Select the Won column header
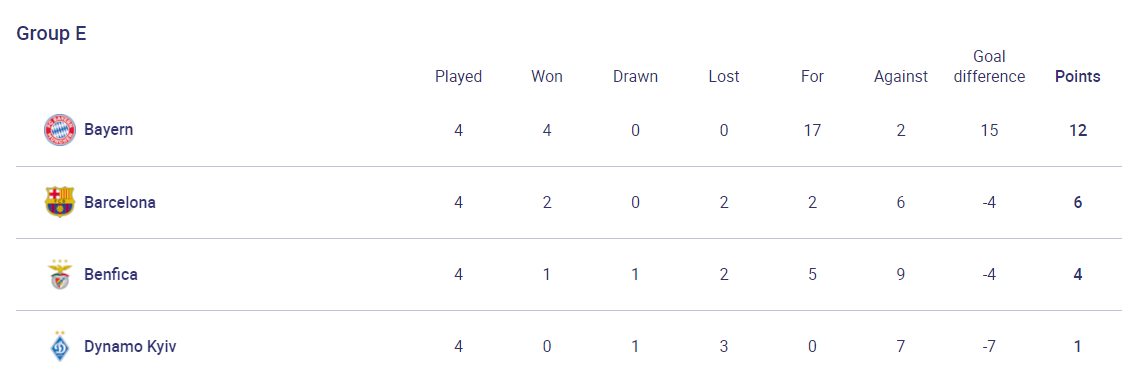 point(547,77)
